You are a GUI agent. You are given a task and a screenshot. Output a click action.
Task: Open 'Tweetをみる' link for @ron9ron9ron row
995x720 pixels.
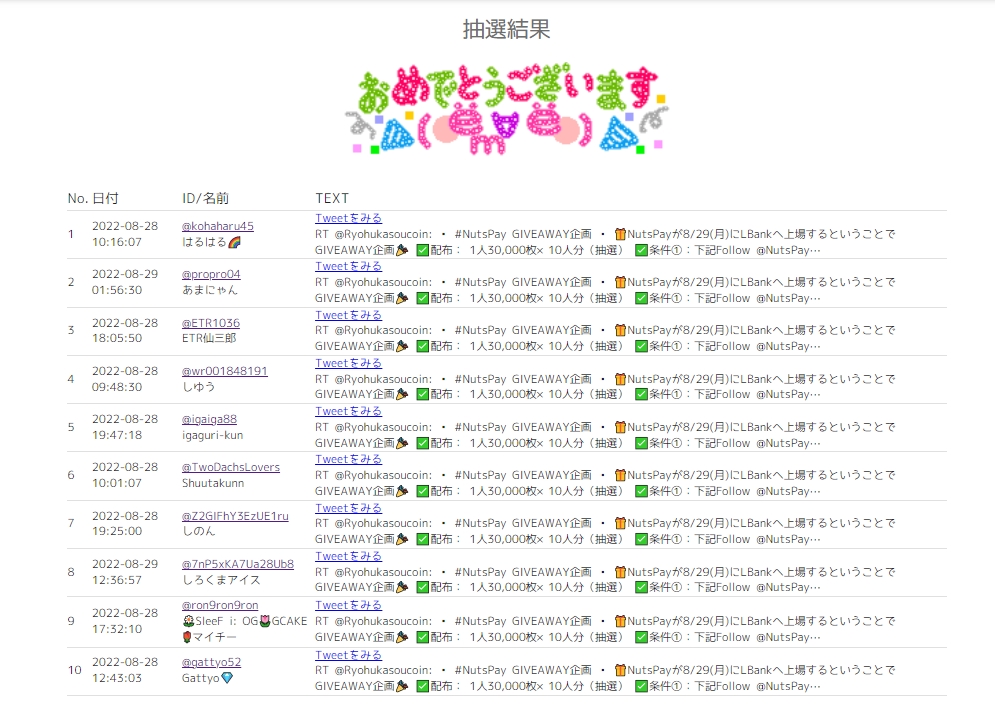[348, 605]
